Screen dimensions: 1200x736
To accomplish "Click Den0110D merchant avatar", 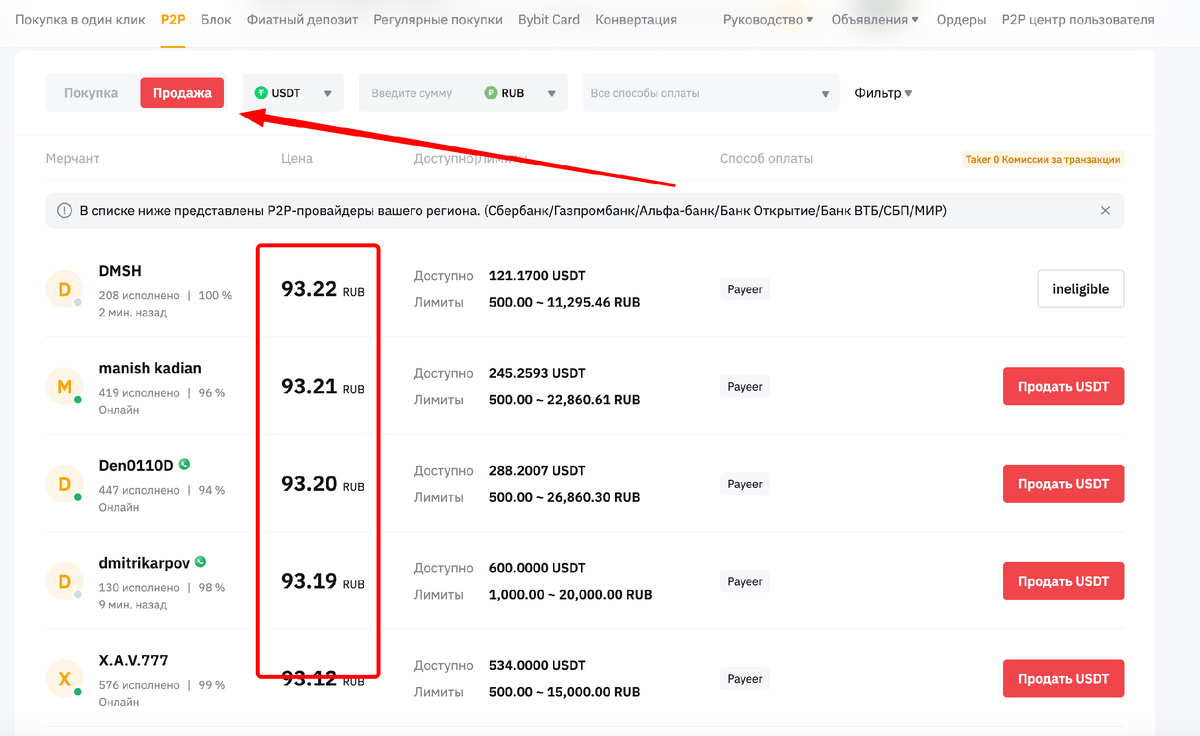I will click(65, 484).
